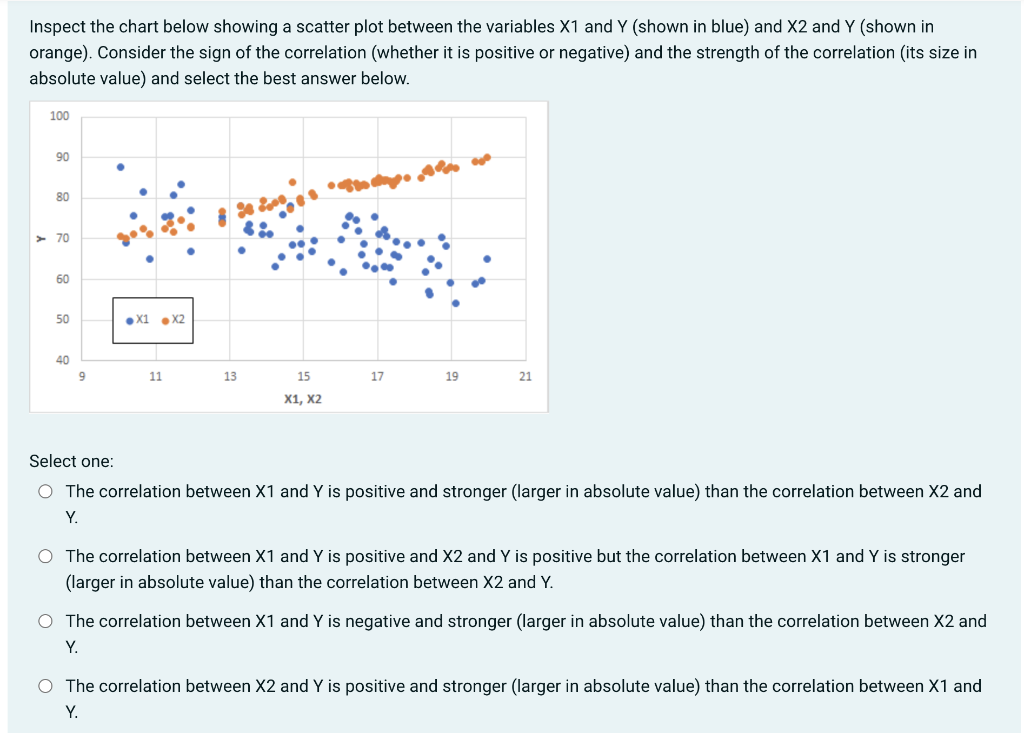Click the orange X2 legend marker
The width and height of the screenshot is (1024, 733).
(x=165, y=320)
